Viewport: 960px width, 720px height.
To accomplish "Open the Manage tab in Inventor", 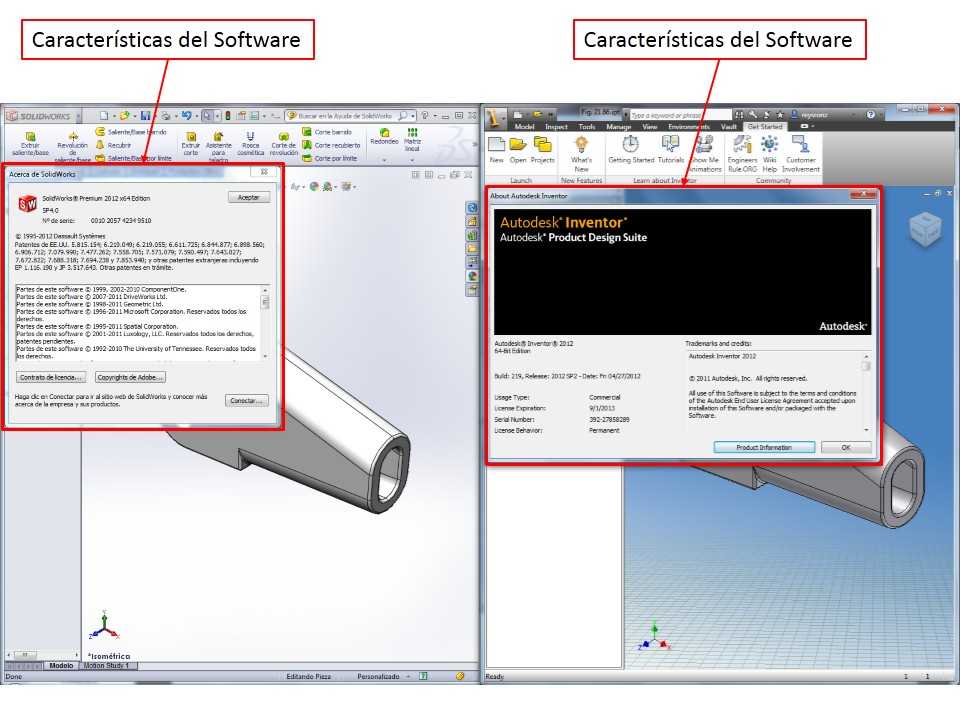I will 618,127.
